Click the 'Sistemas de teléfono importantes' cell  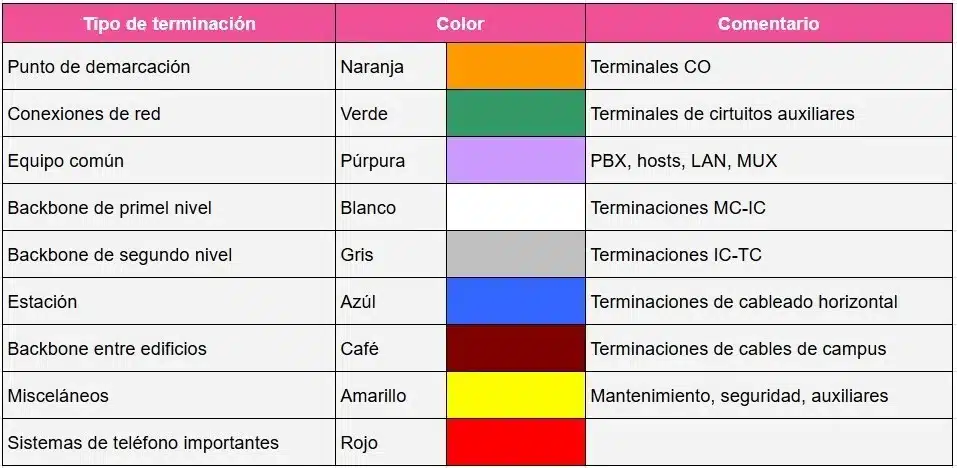point(143,442)
